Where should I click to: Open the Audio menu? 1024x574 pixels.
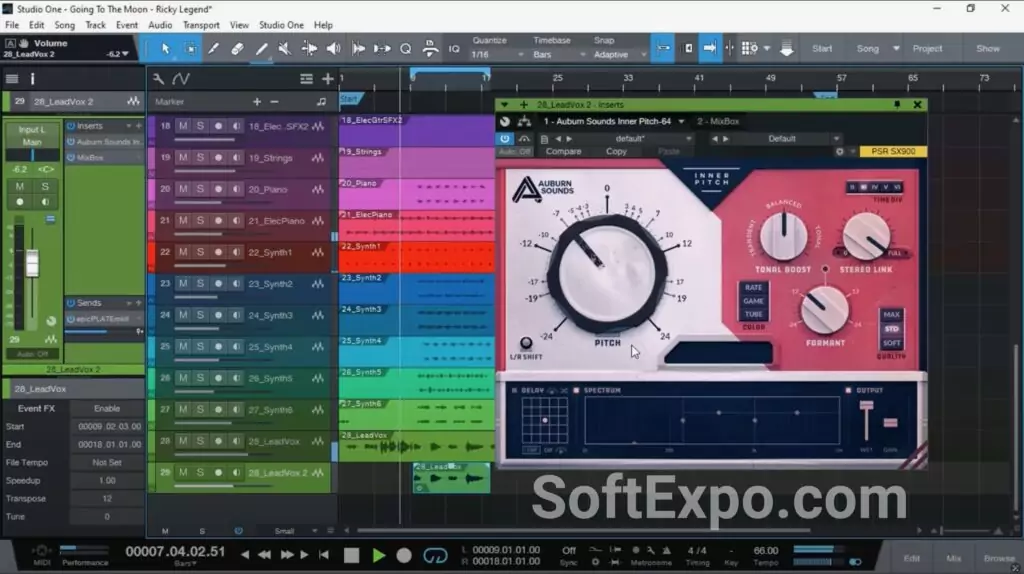click(x=160, y=25)
